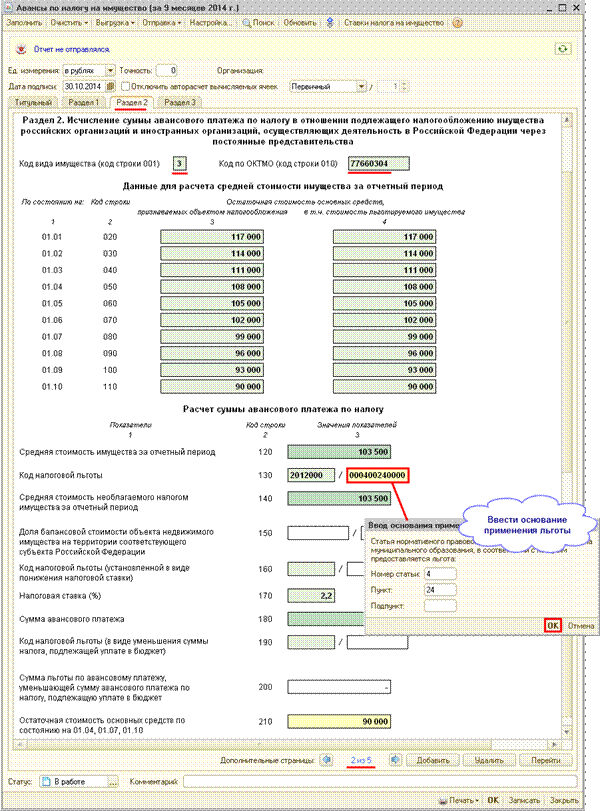600x811 pixels.
Task: Click Отмена in the Ввод основания dialog
Action: click(580, 625)
